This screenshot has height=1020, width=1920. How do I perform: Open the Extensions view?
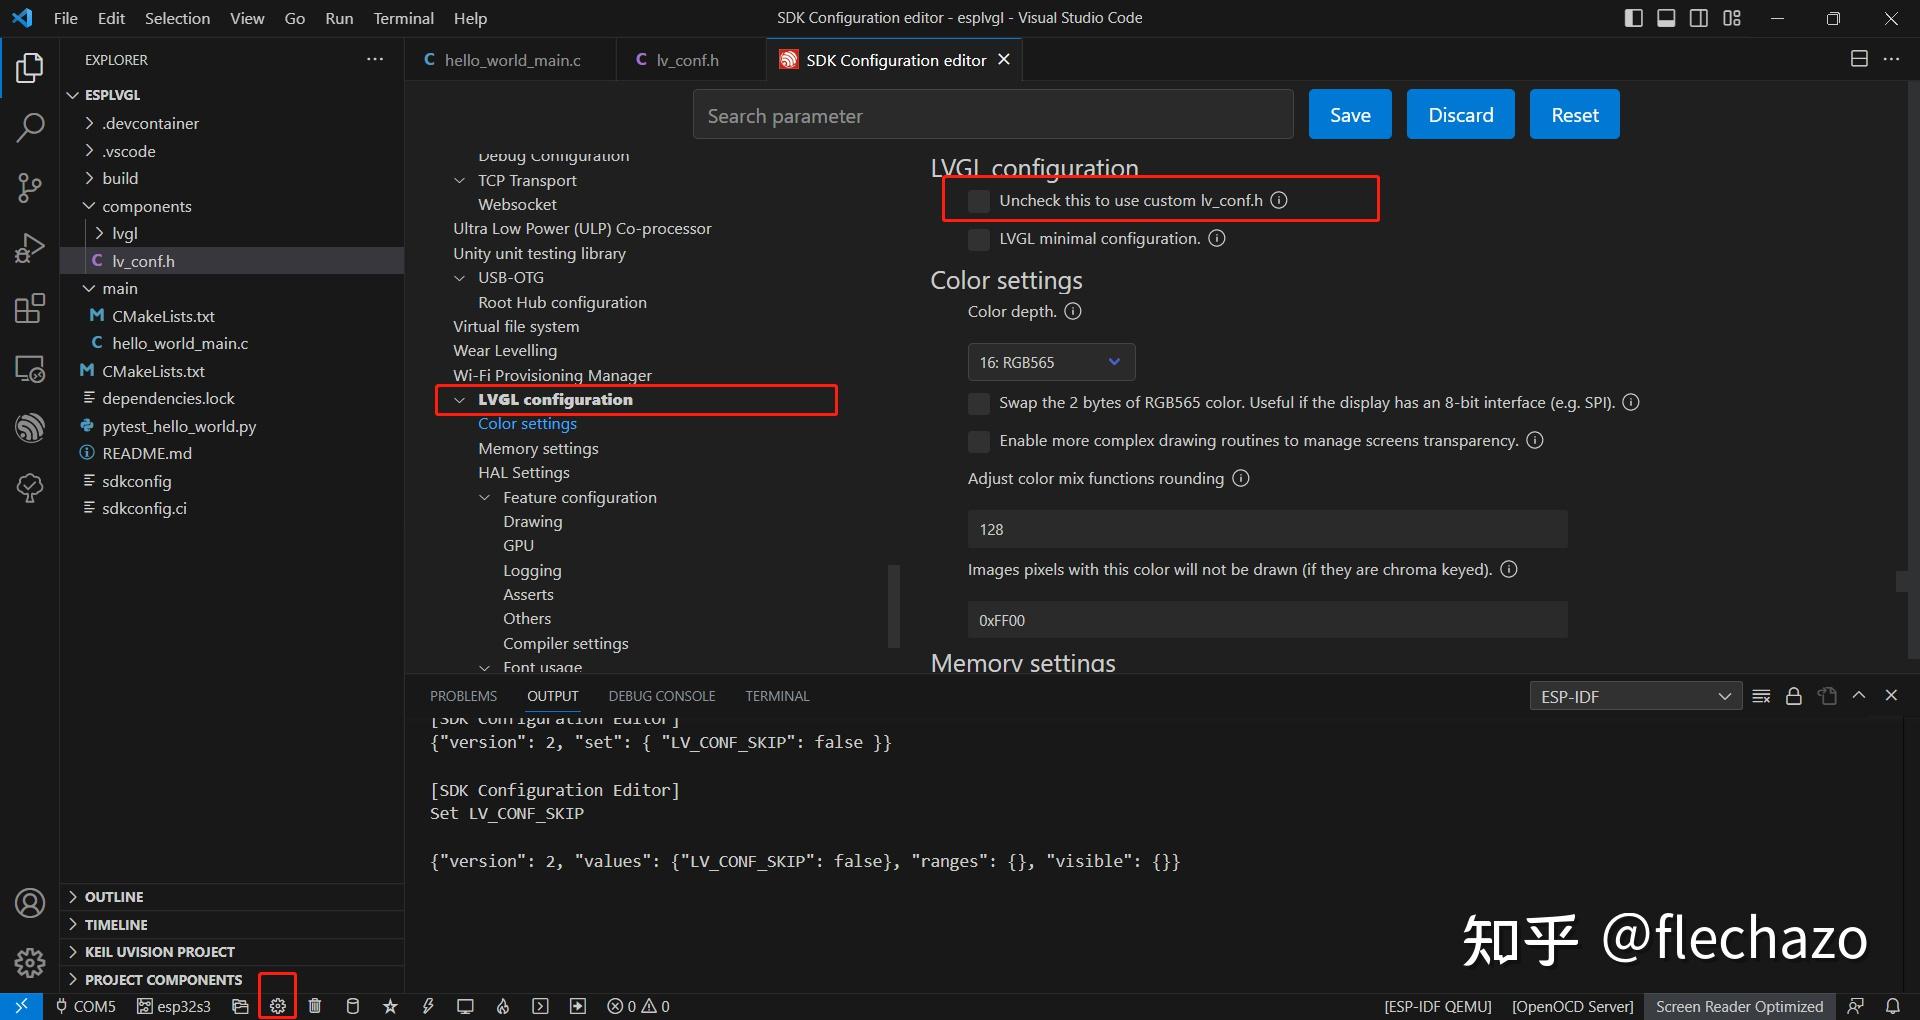tap(30, 308)
